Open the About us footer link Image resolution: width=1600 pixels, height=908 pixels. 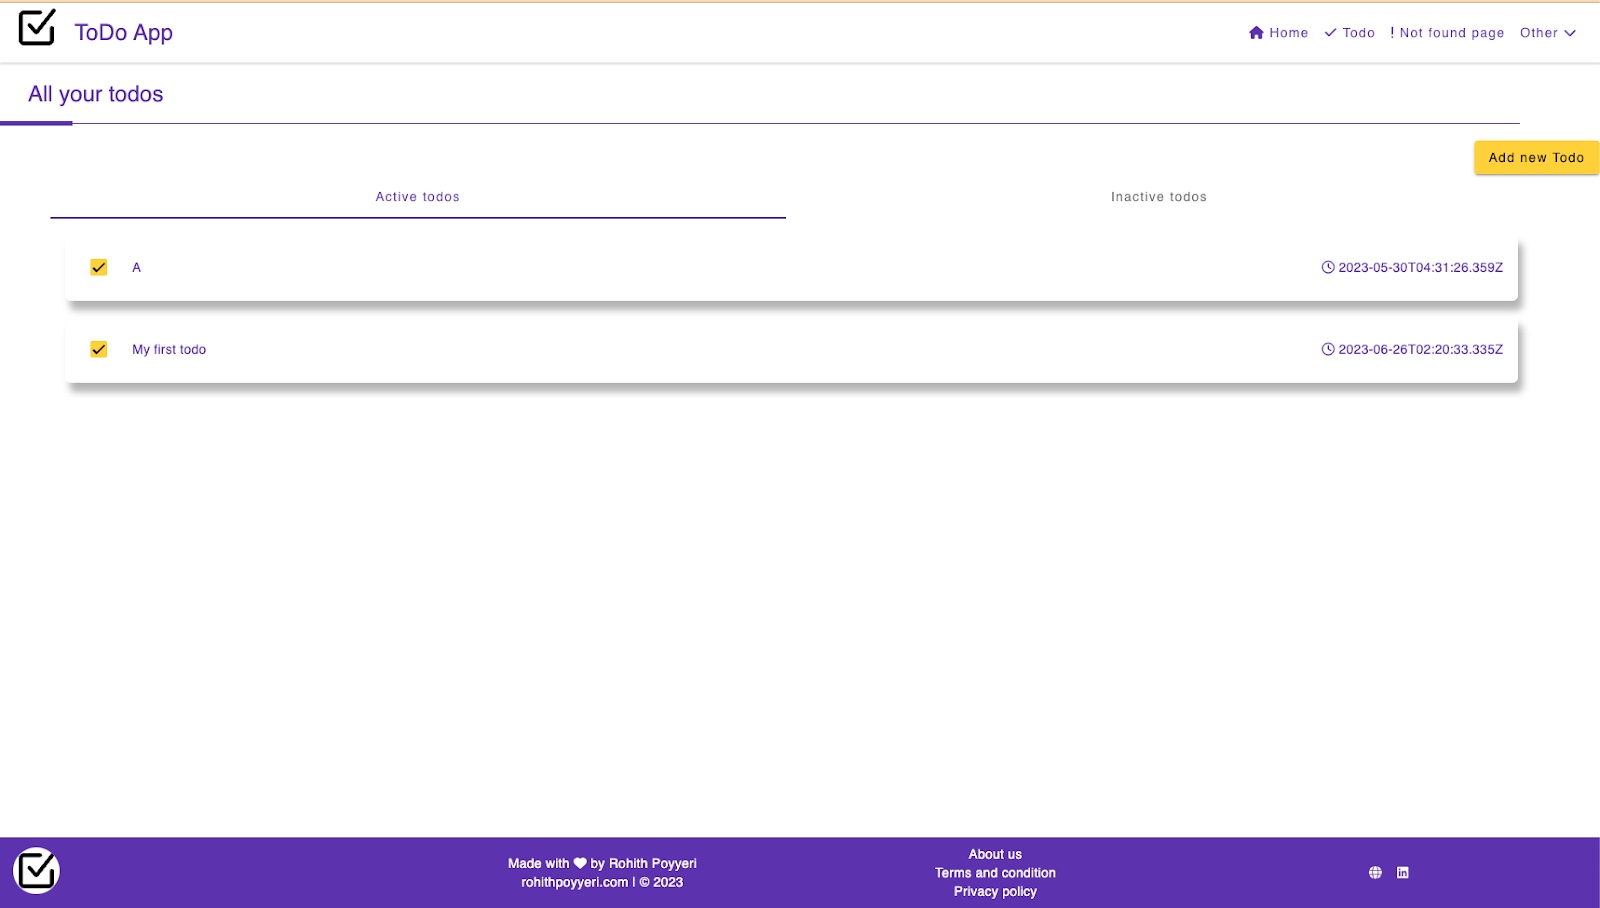[x=995, y=854]
